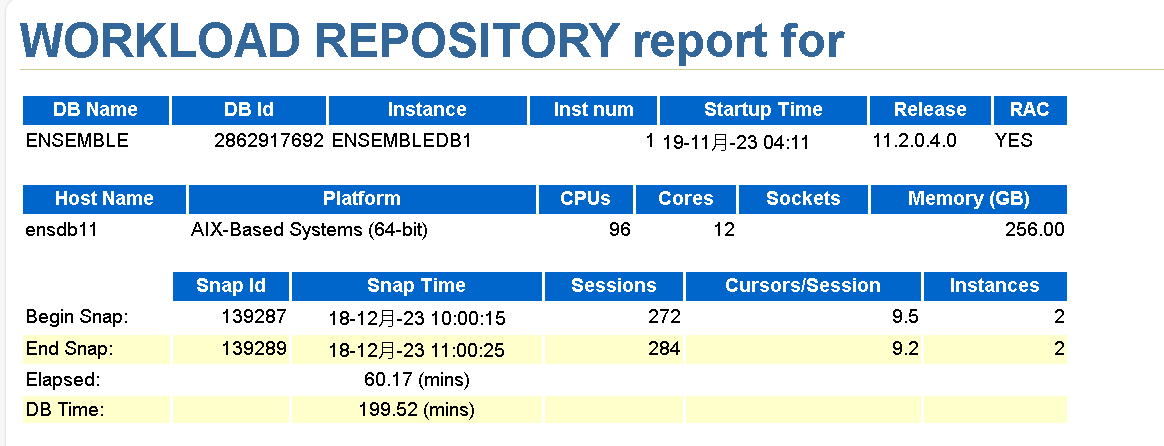This screenshot has width=1164, height=446.
Task: Click the DB Id header cell
Action: 249,110
